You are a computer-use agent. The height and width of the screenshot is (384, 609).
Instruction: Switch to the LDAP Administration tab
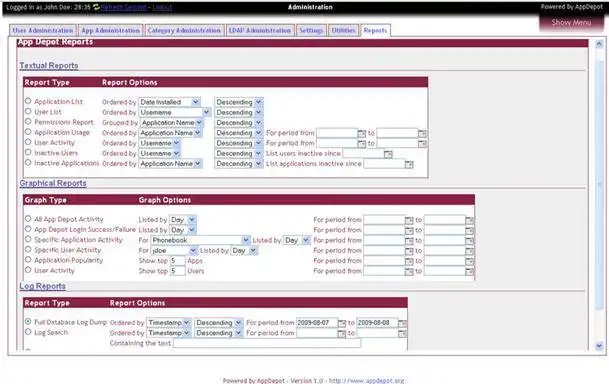pyautogui.click(x=259, y=30)
